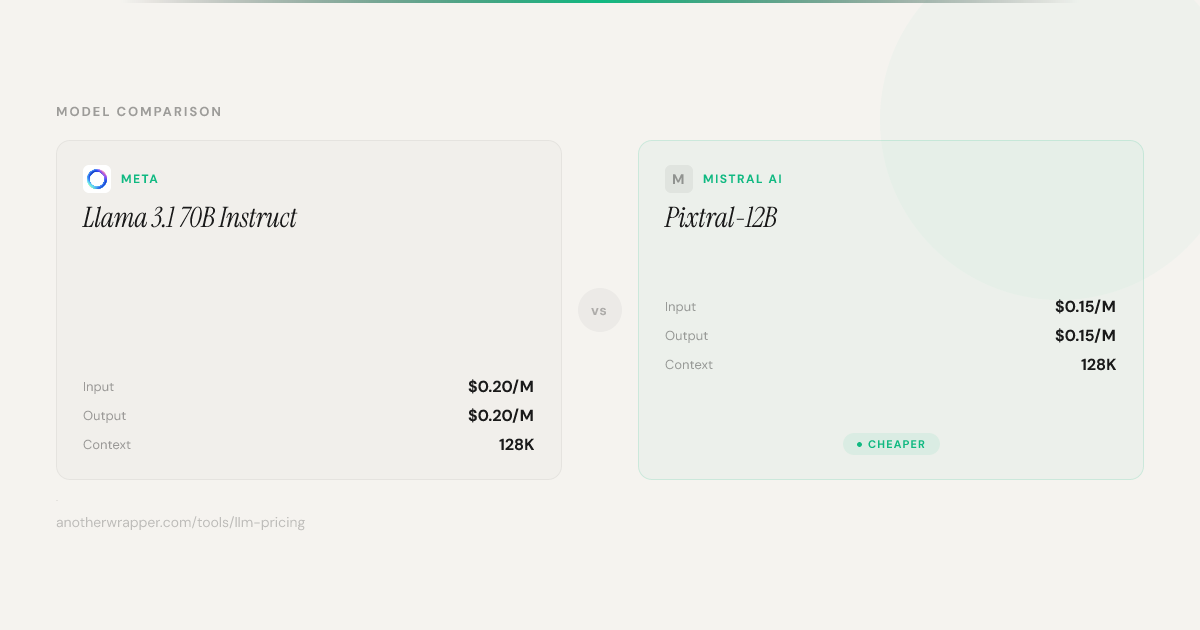The width and height of the screenshot is (1200, 630).
Task: Click the 128K context value for Llama
Action: click(x=516, y=445)
